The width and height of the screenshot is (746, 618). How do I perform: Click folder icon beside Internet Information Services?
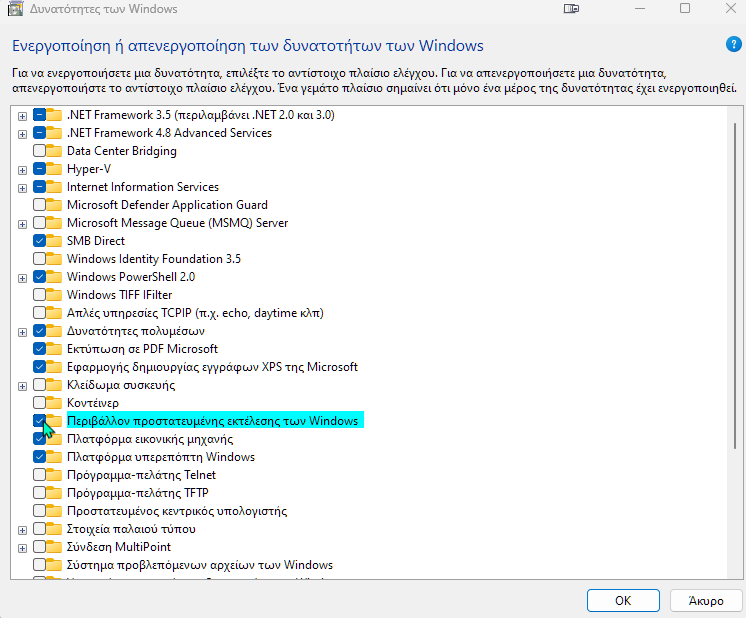point(54,187)
